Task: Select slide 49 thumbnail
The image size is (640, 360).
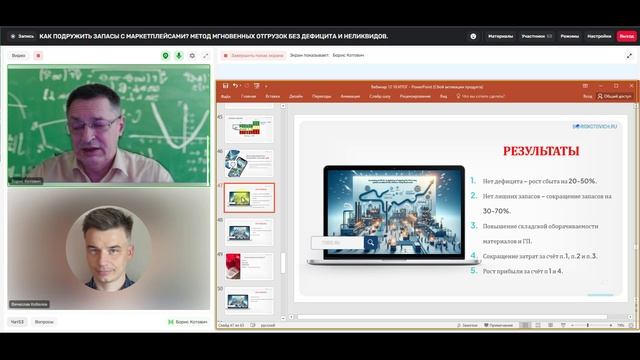Action: (x=249, y=267)
